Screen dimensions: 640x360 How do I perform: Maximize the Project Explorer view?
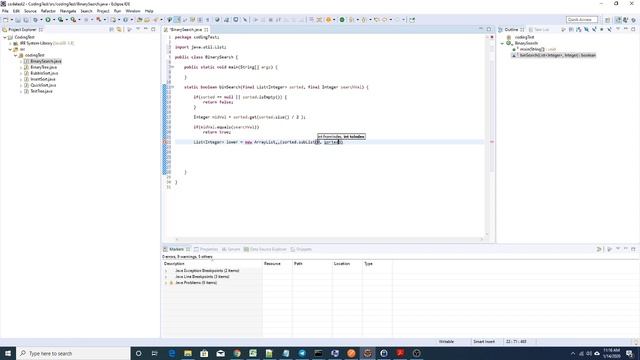tap(153, 29)
